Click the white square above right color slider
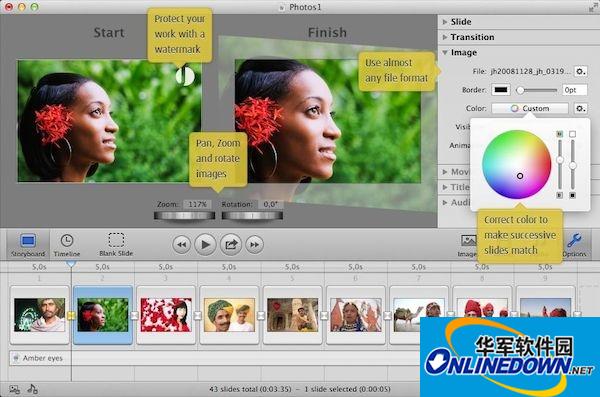 [572, 134]
